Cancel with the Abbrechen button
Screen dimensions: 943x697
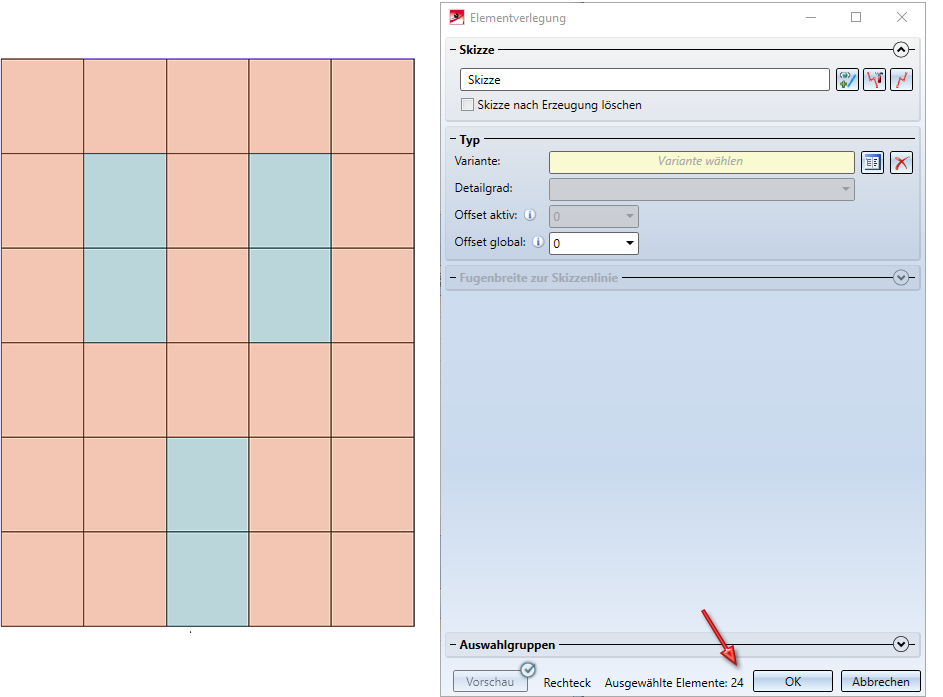880,681
